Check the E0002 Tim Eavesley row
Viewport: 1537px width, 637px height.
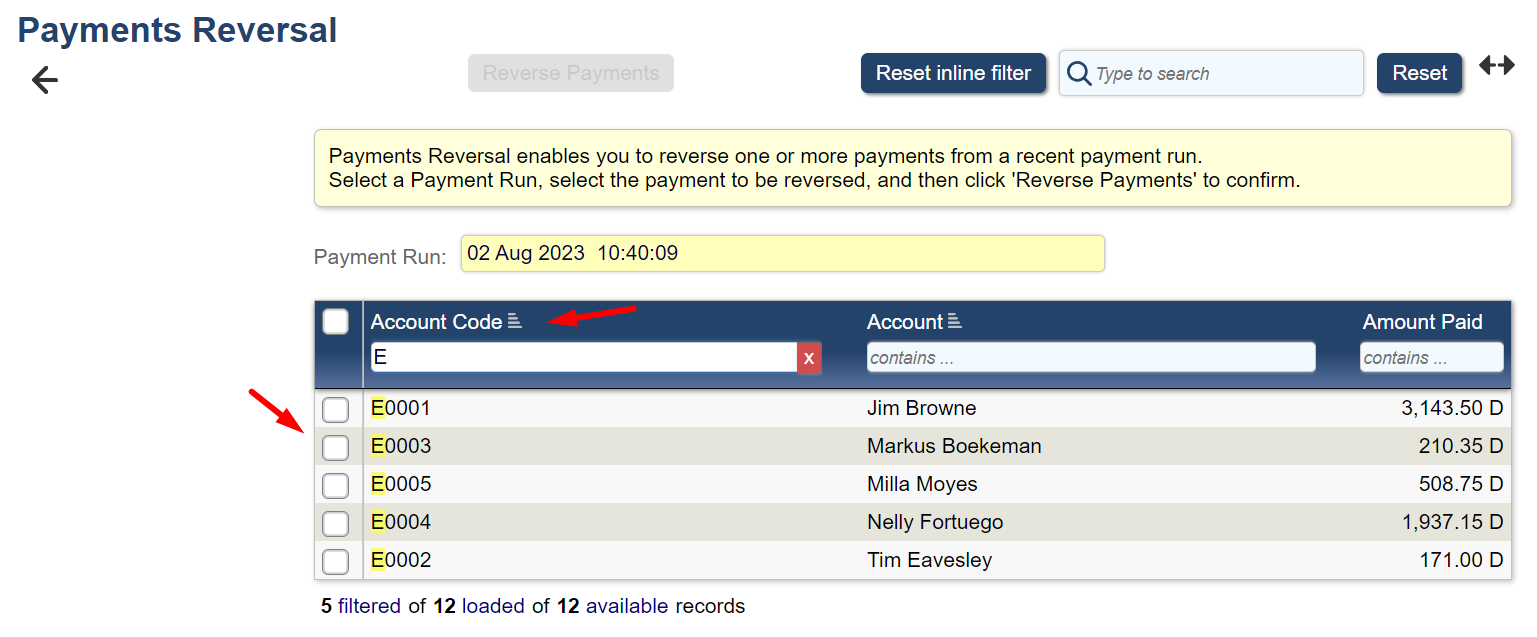[336, 561]
